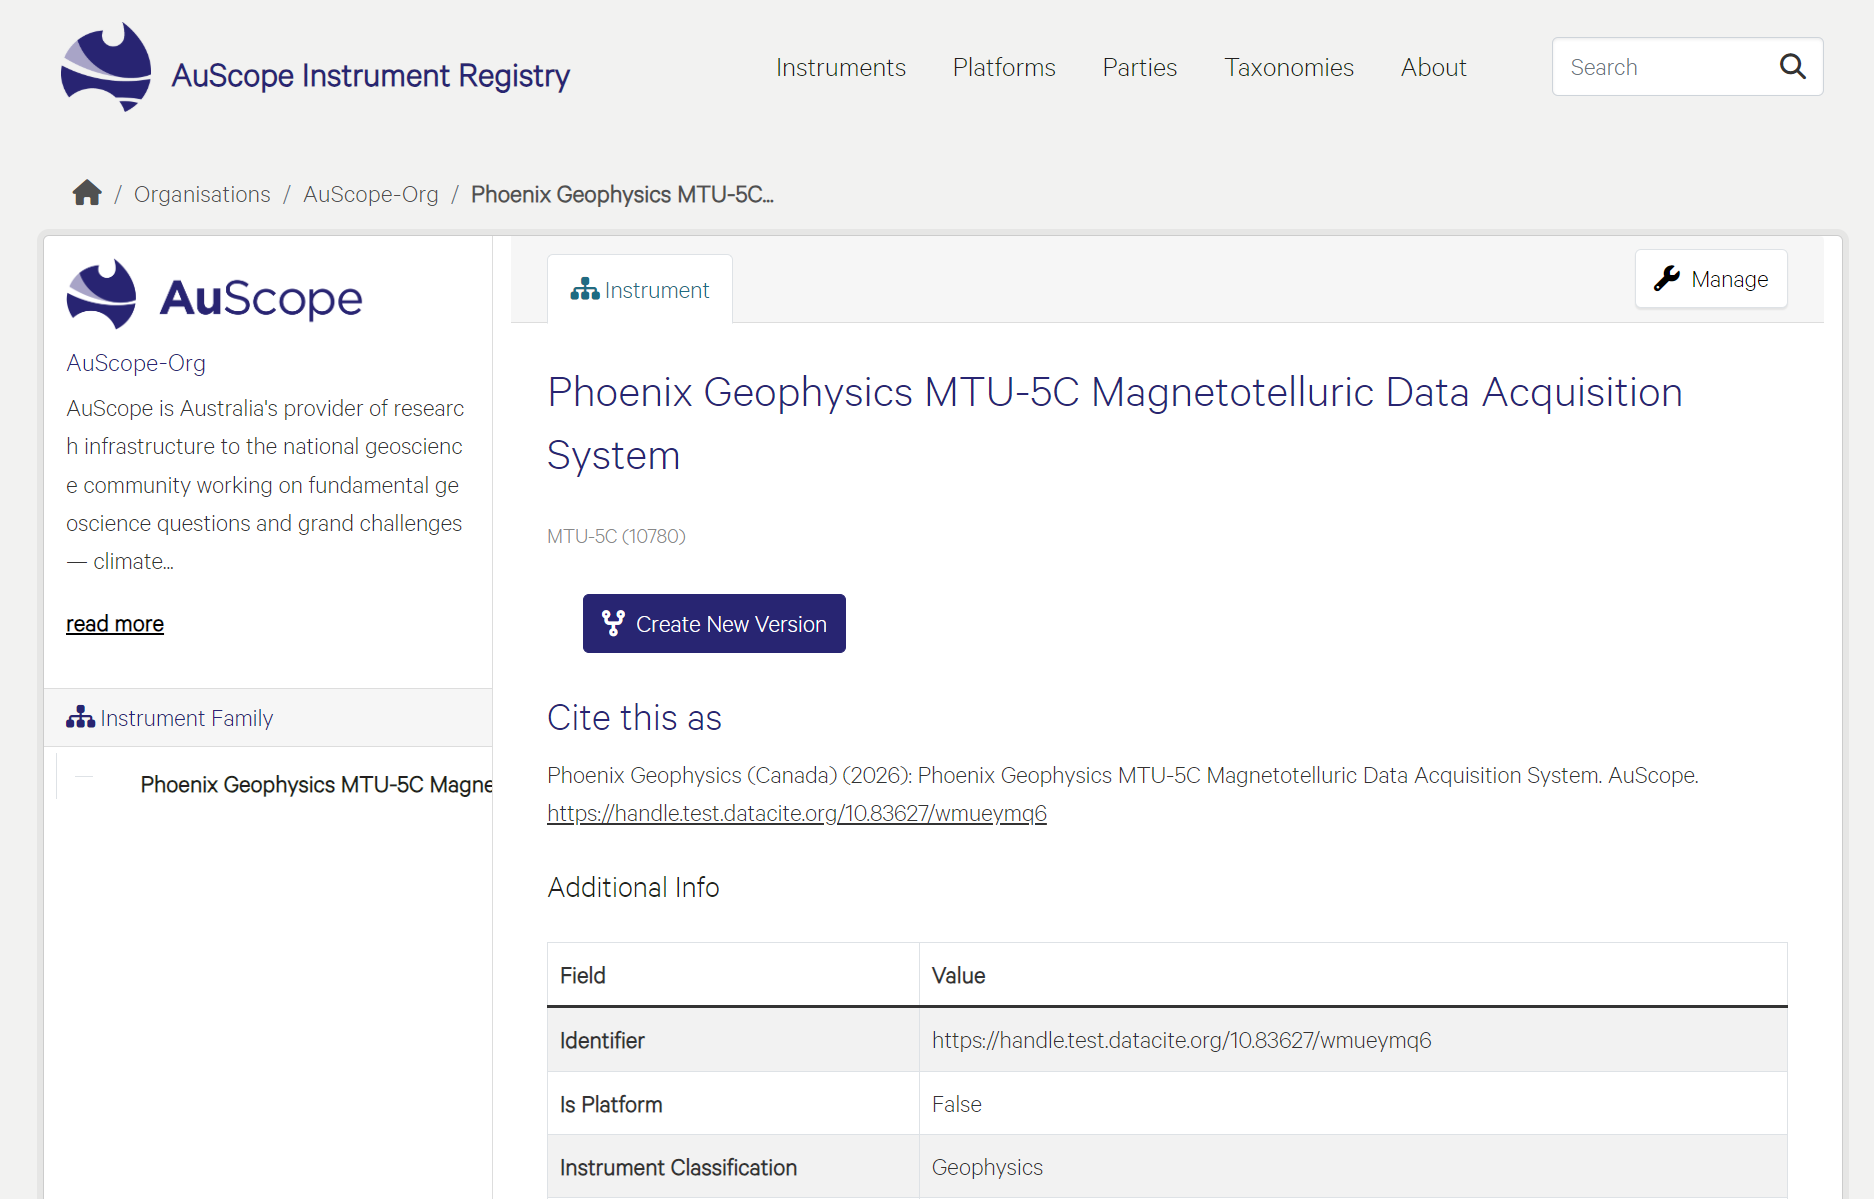Click the Phoenix Geophysics MTU-5C breadcrumb

(622, 194)
